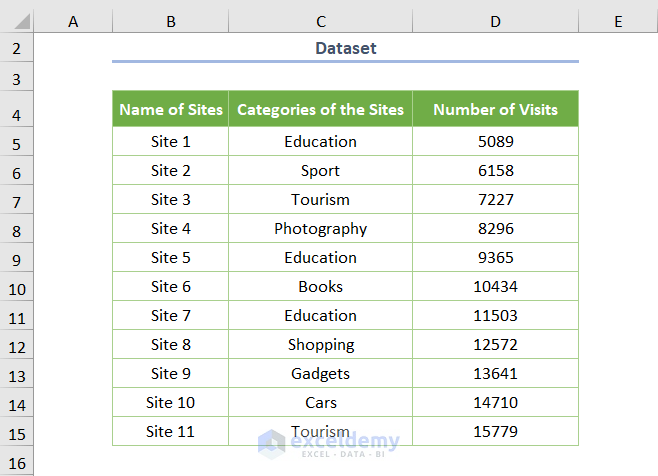The width and height of the screenshot is (658, 476).
Task: Select column C header
Action: (x=320, y=21)
